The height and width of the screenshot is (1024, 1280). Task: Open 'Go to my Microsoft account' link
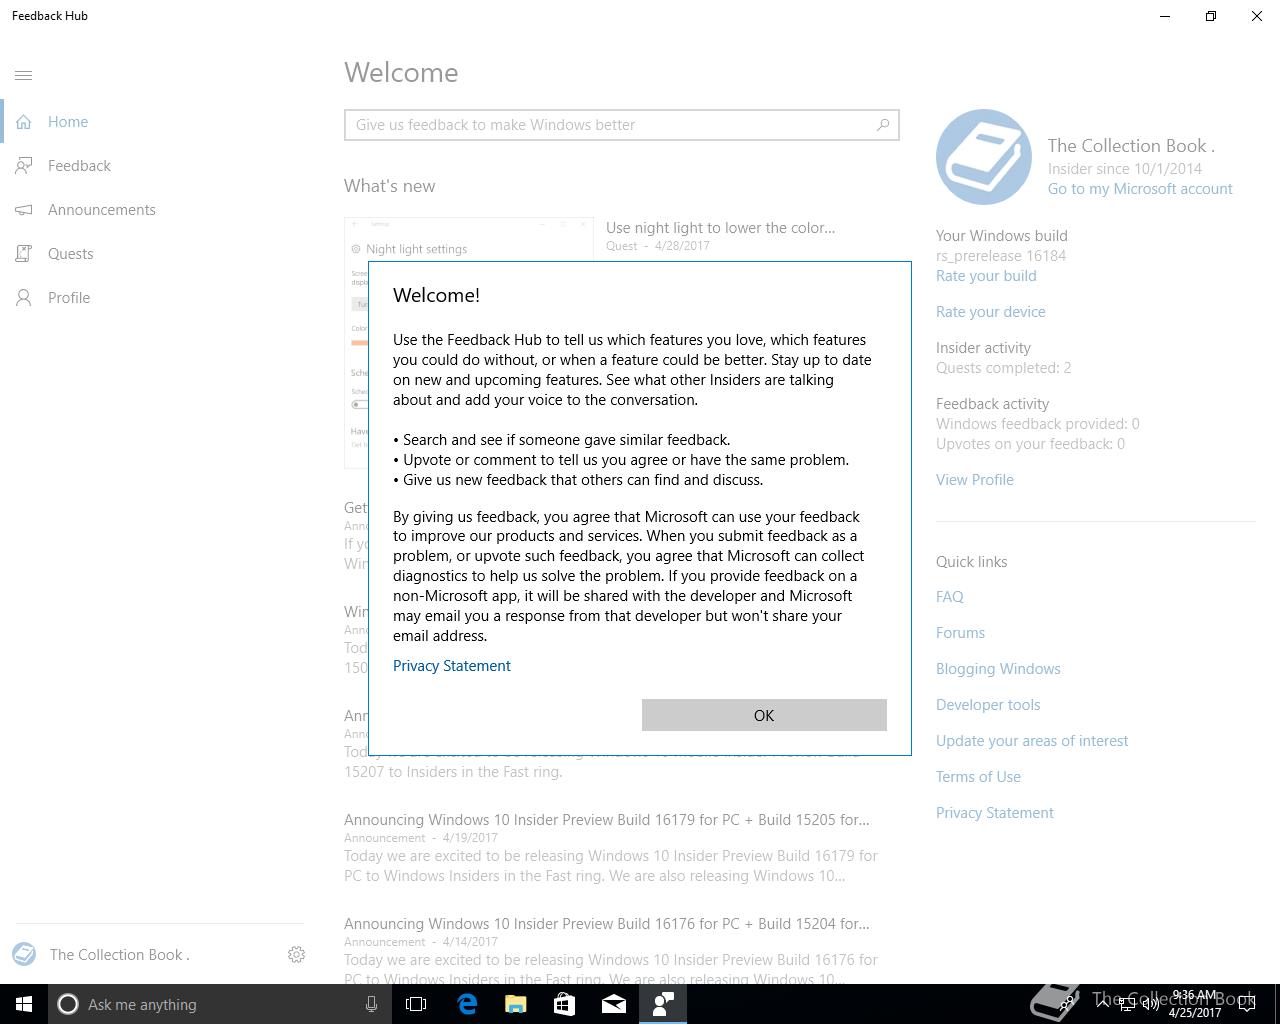[1140, 189]
